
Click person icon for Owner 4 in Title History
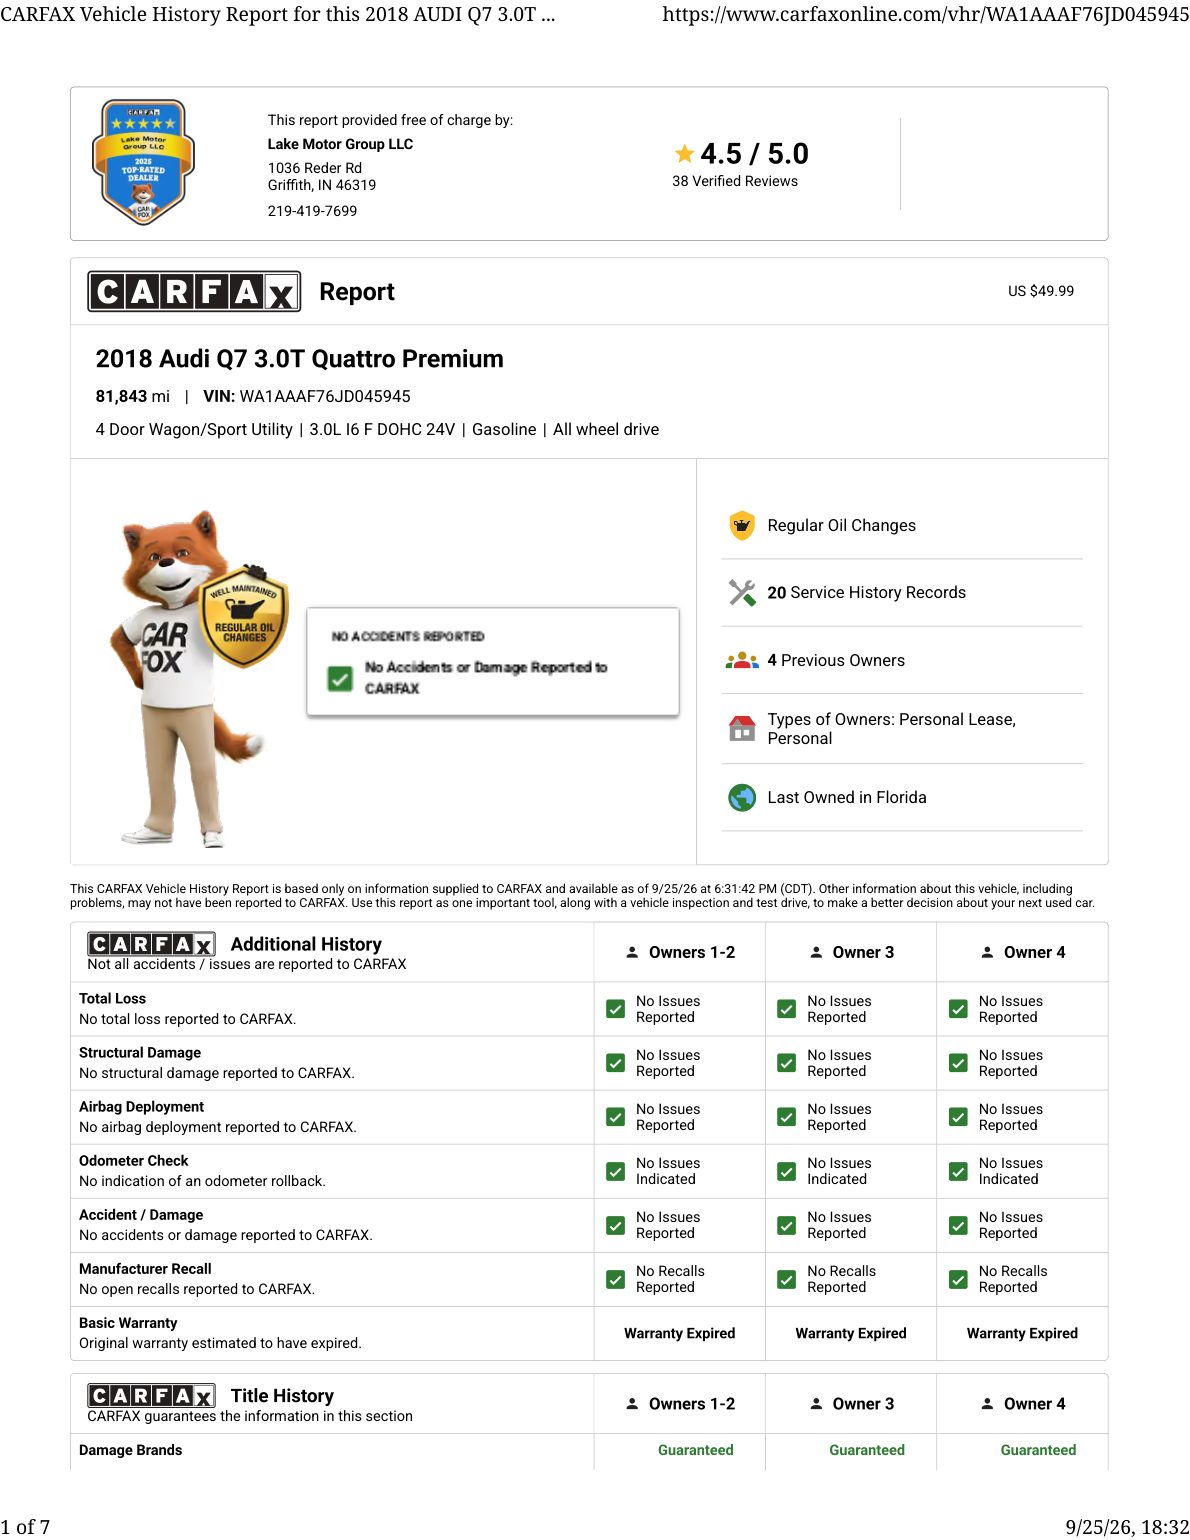click(x=987, y=1403)
